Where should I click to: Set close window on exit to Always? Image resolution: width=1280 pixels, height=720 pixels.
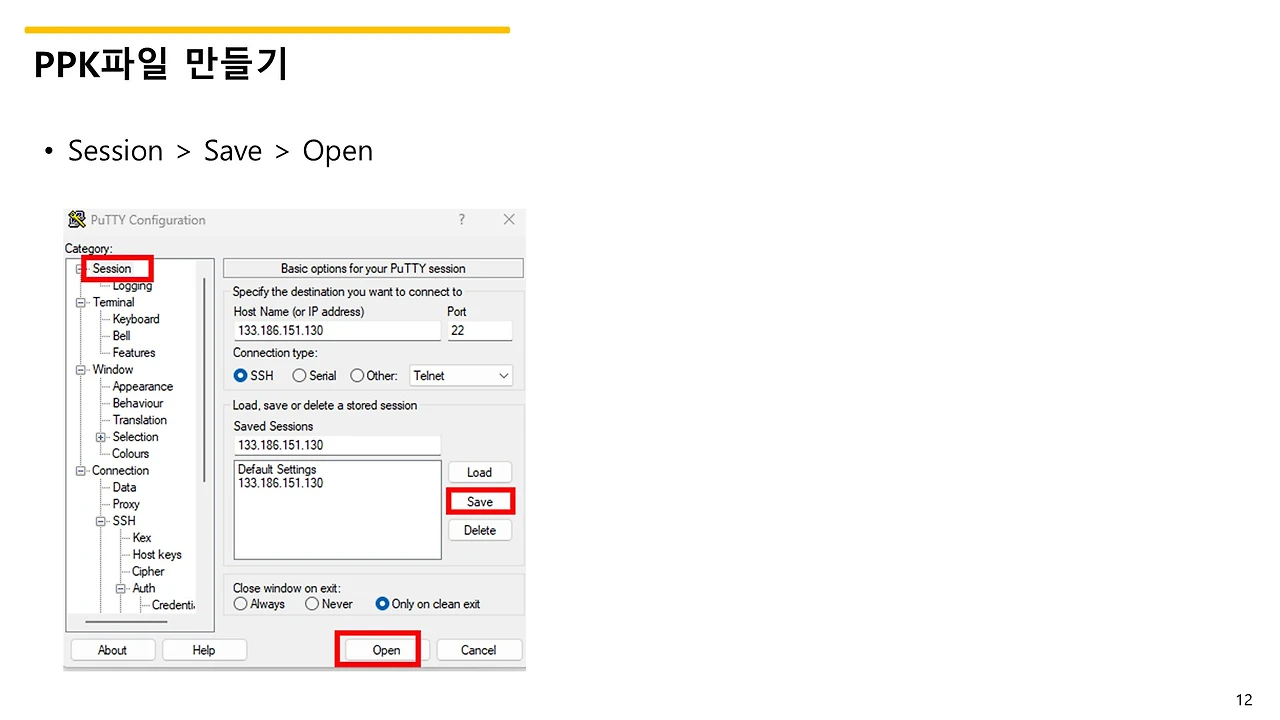tap(240, 604)
